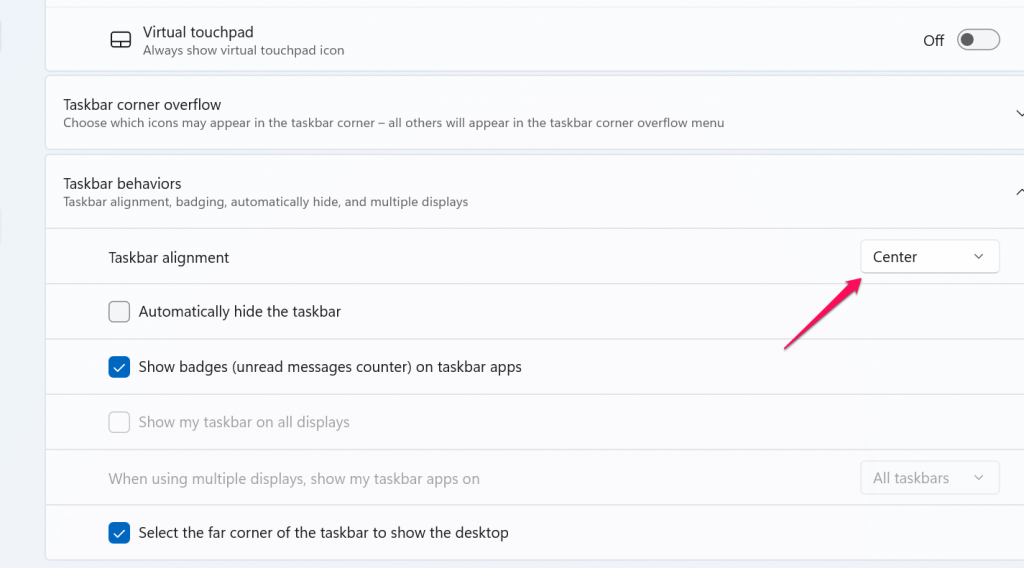Open the Taskbar alignment Center dropdown
1024x568 pixels.
click(929, 257)
